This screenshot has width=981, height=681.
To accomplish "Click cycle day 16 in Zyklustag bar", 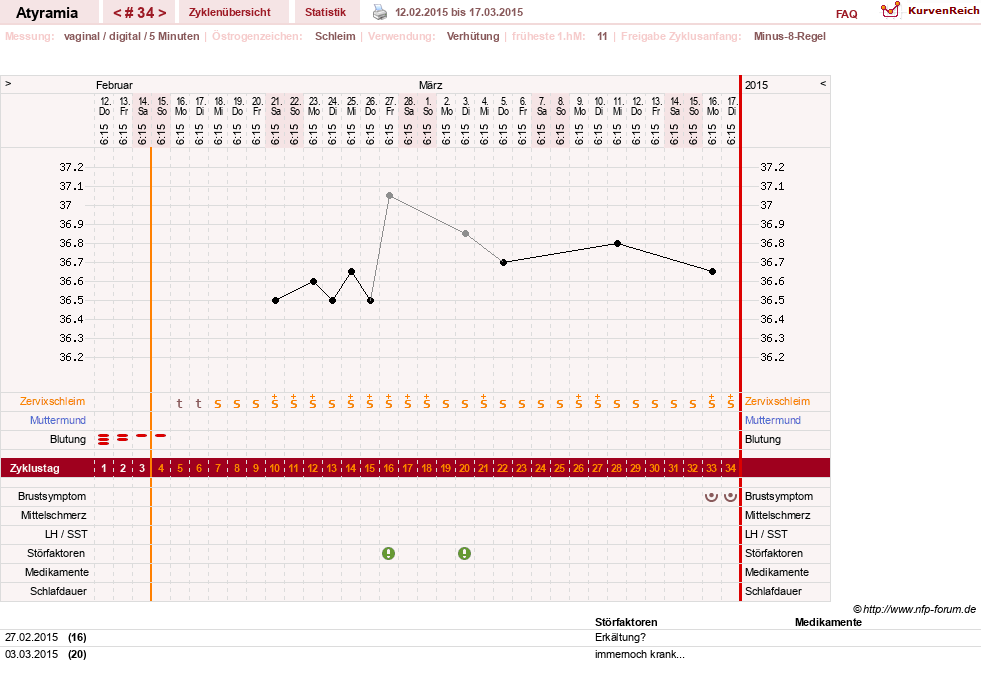I will coord(389,468).
